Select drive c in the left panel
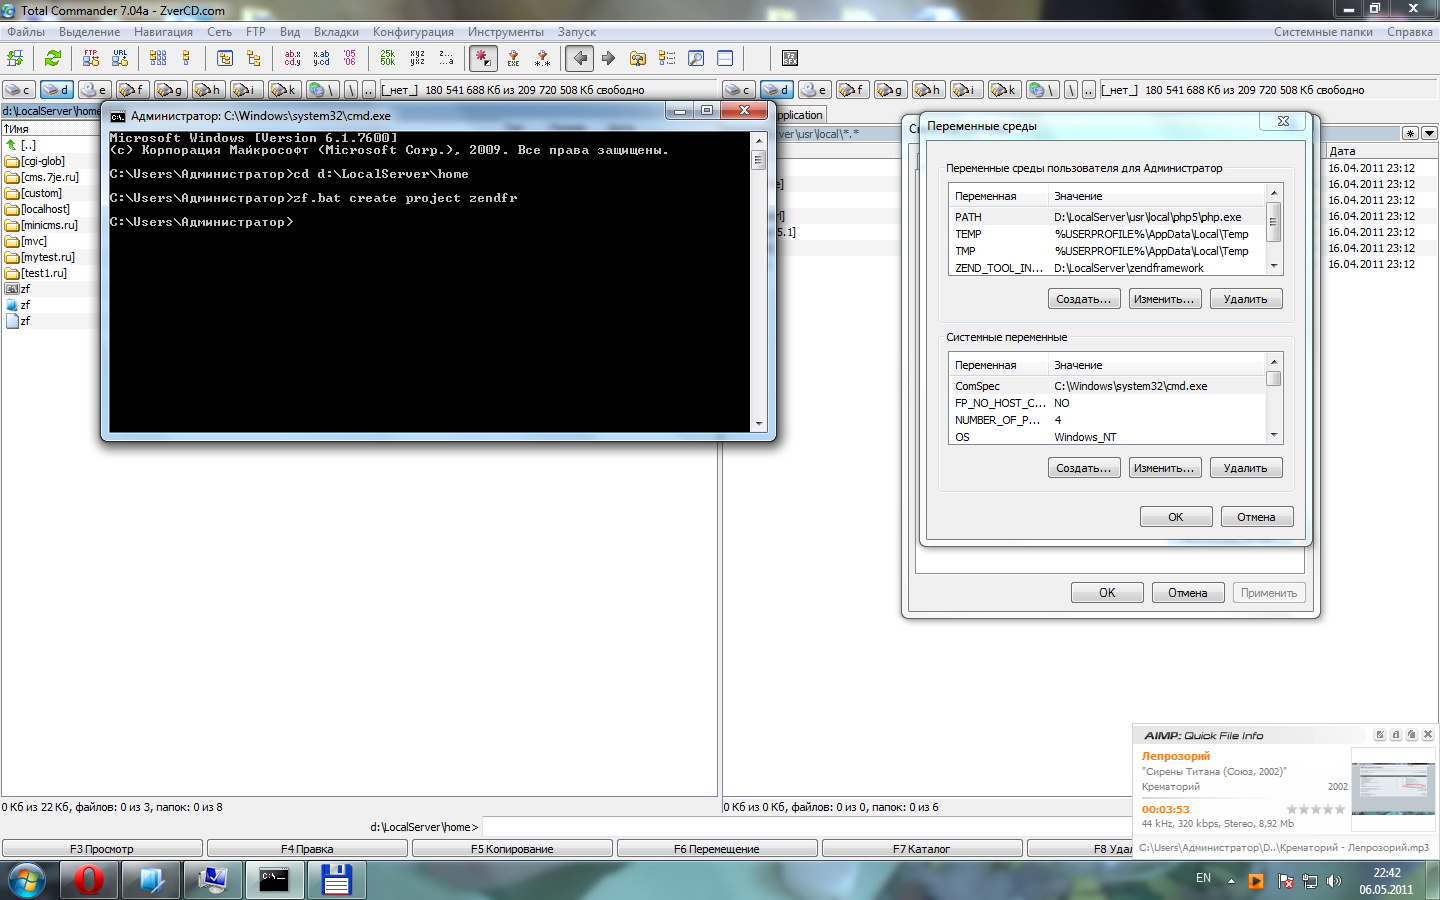 pos(20,90)
